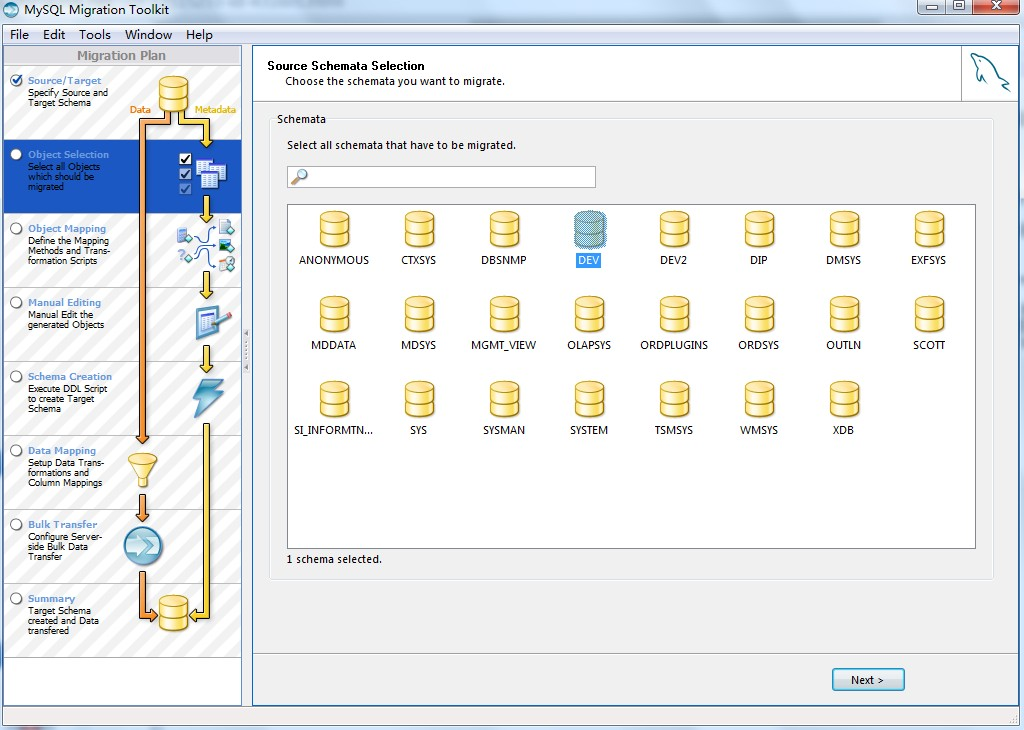
Task: Select the OUTLN schema icon
Action: pyautogui.click(x=844, y=314)
